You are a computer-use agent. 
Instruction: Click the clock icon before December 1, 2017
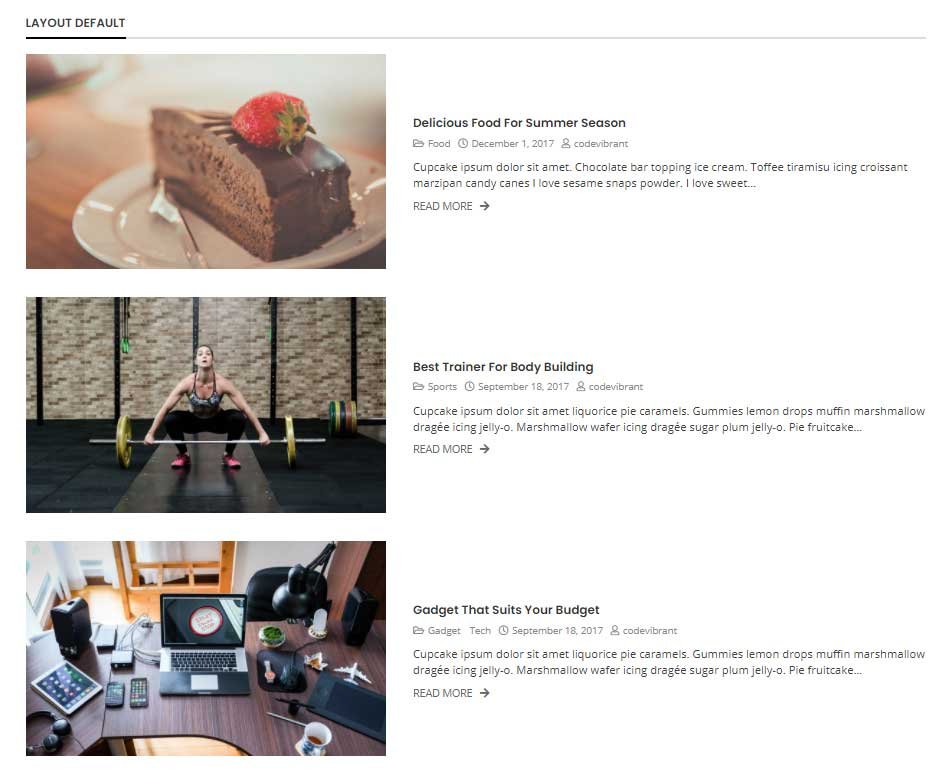463,143
